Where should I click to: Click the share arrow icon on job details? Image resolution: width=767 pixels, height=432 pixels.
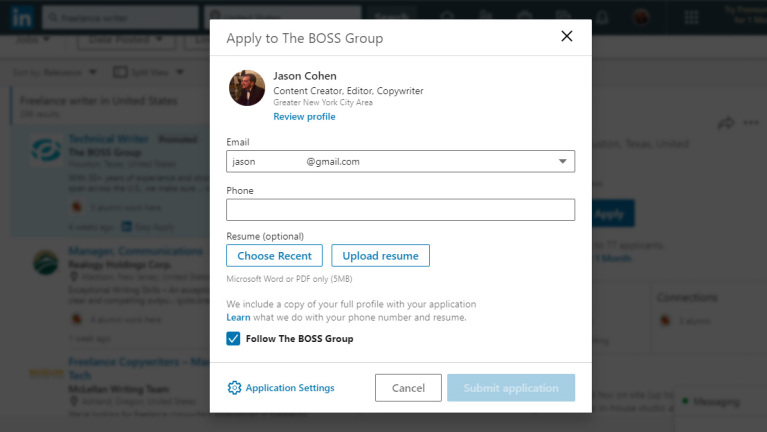coord(726,123)
